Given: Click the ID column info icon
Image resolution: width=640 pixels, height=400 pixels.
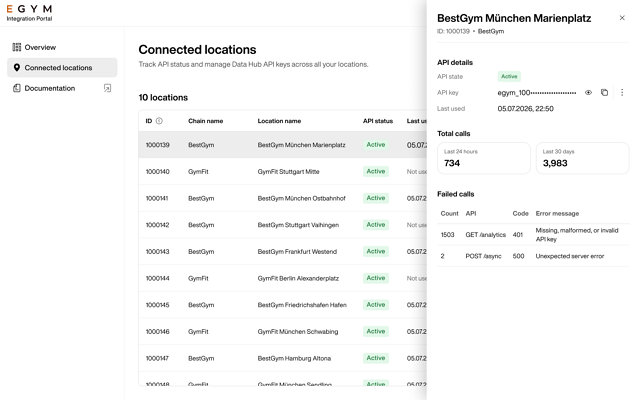Looking at the screenshot, I should click(x=159, y=121).
